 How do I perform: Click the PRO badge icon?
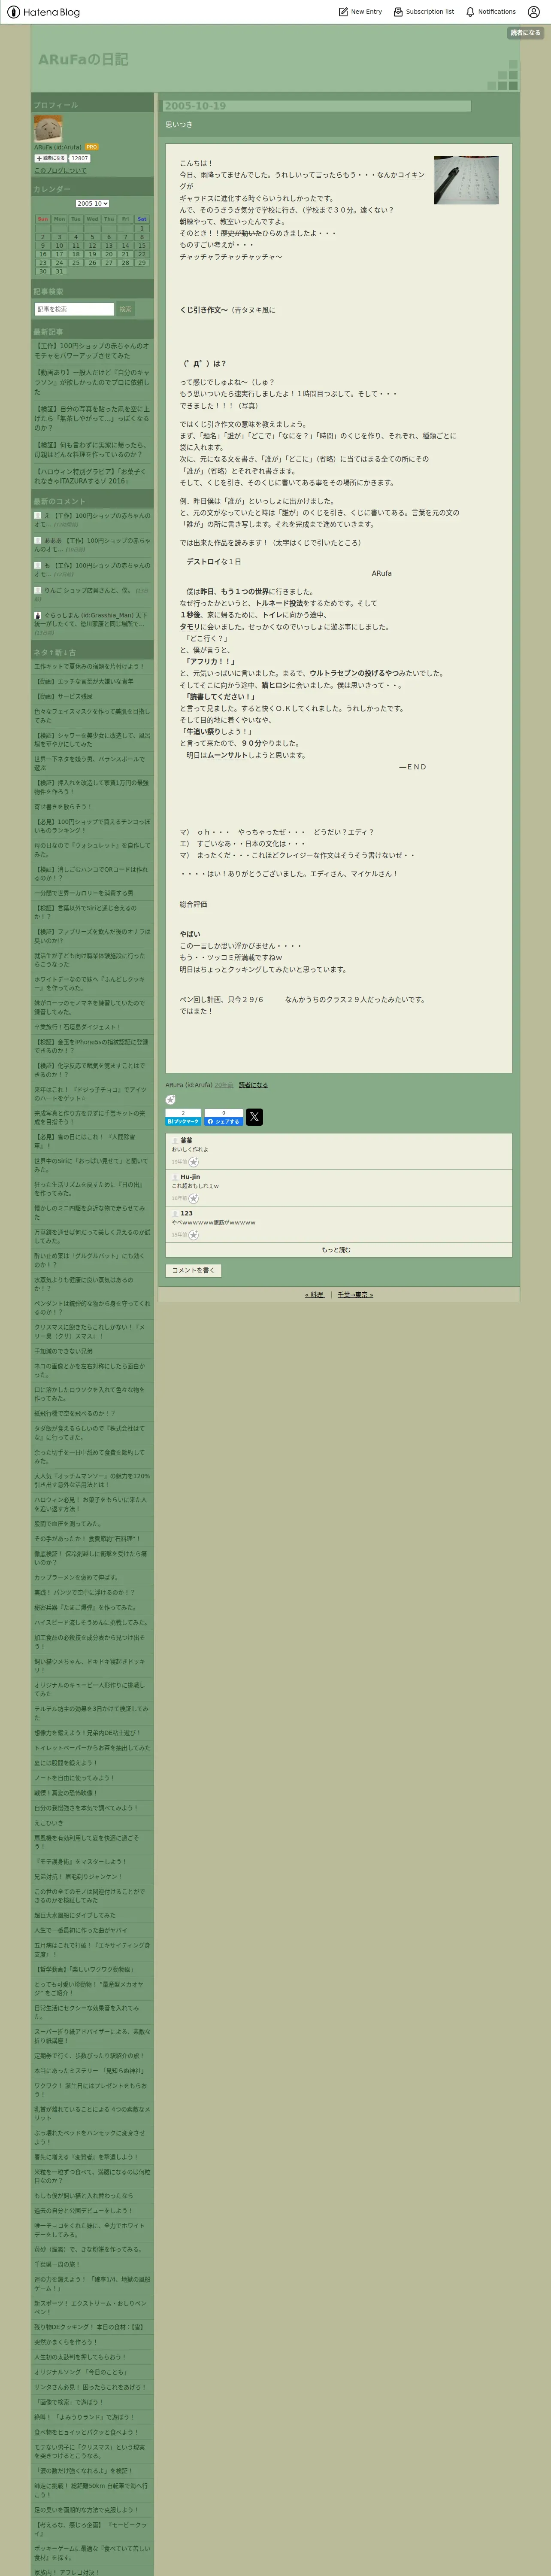92,147
